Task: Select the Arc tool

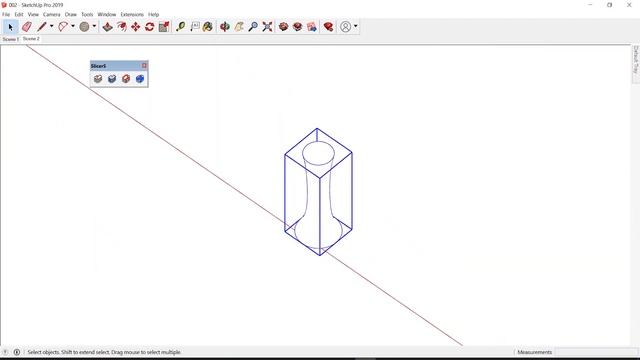Action: point(63,27)
